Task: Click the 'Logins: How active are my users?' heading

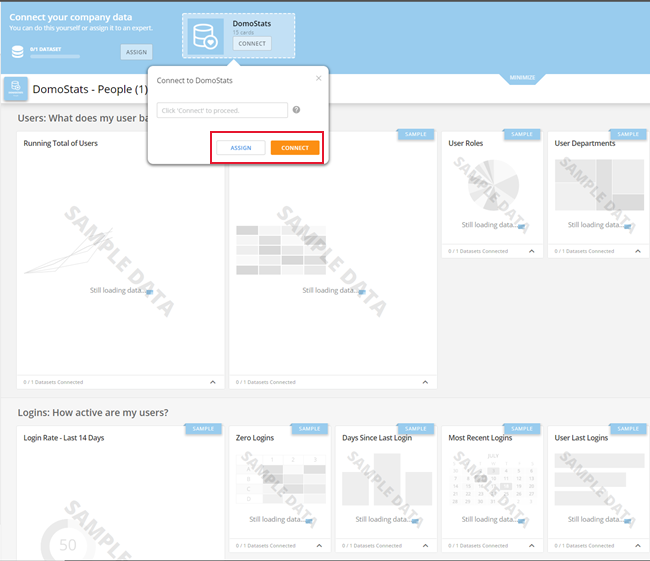Action: tap(93, 413)
